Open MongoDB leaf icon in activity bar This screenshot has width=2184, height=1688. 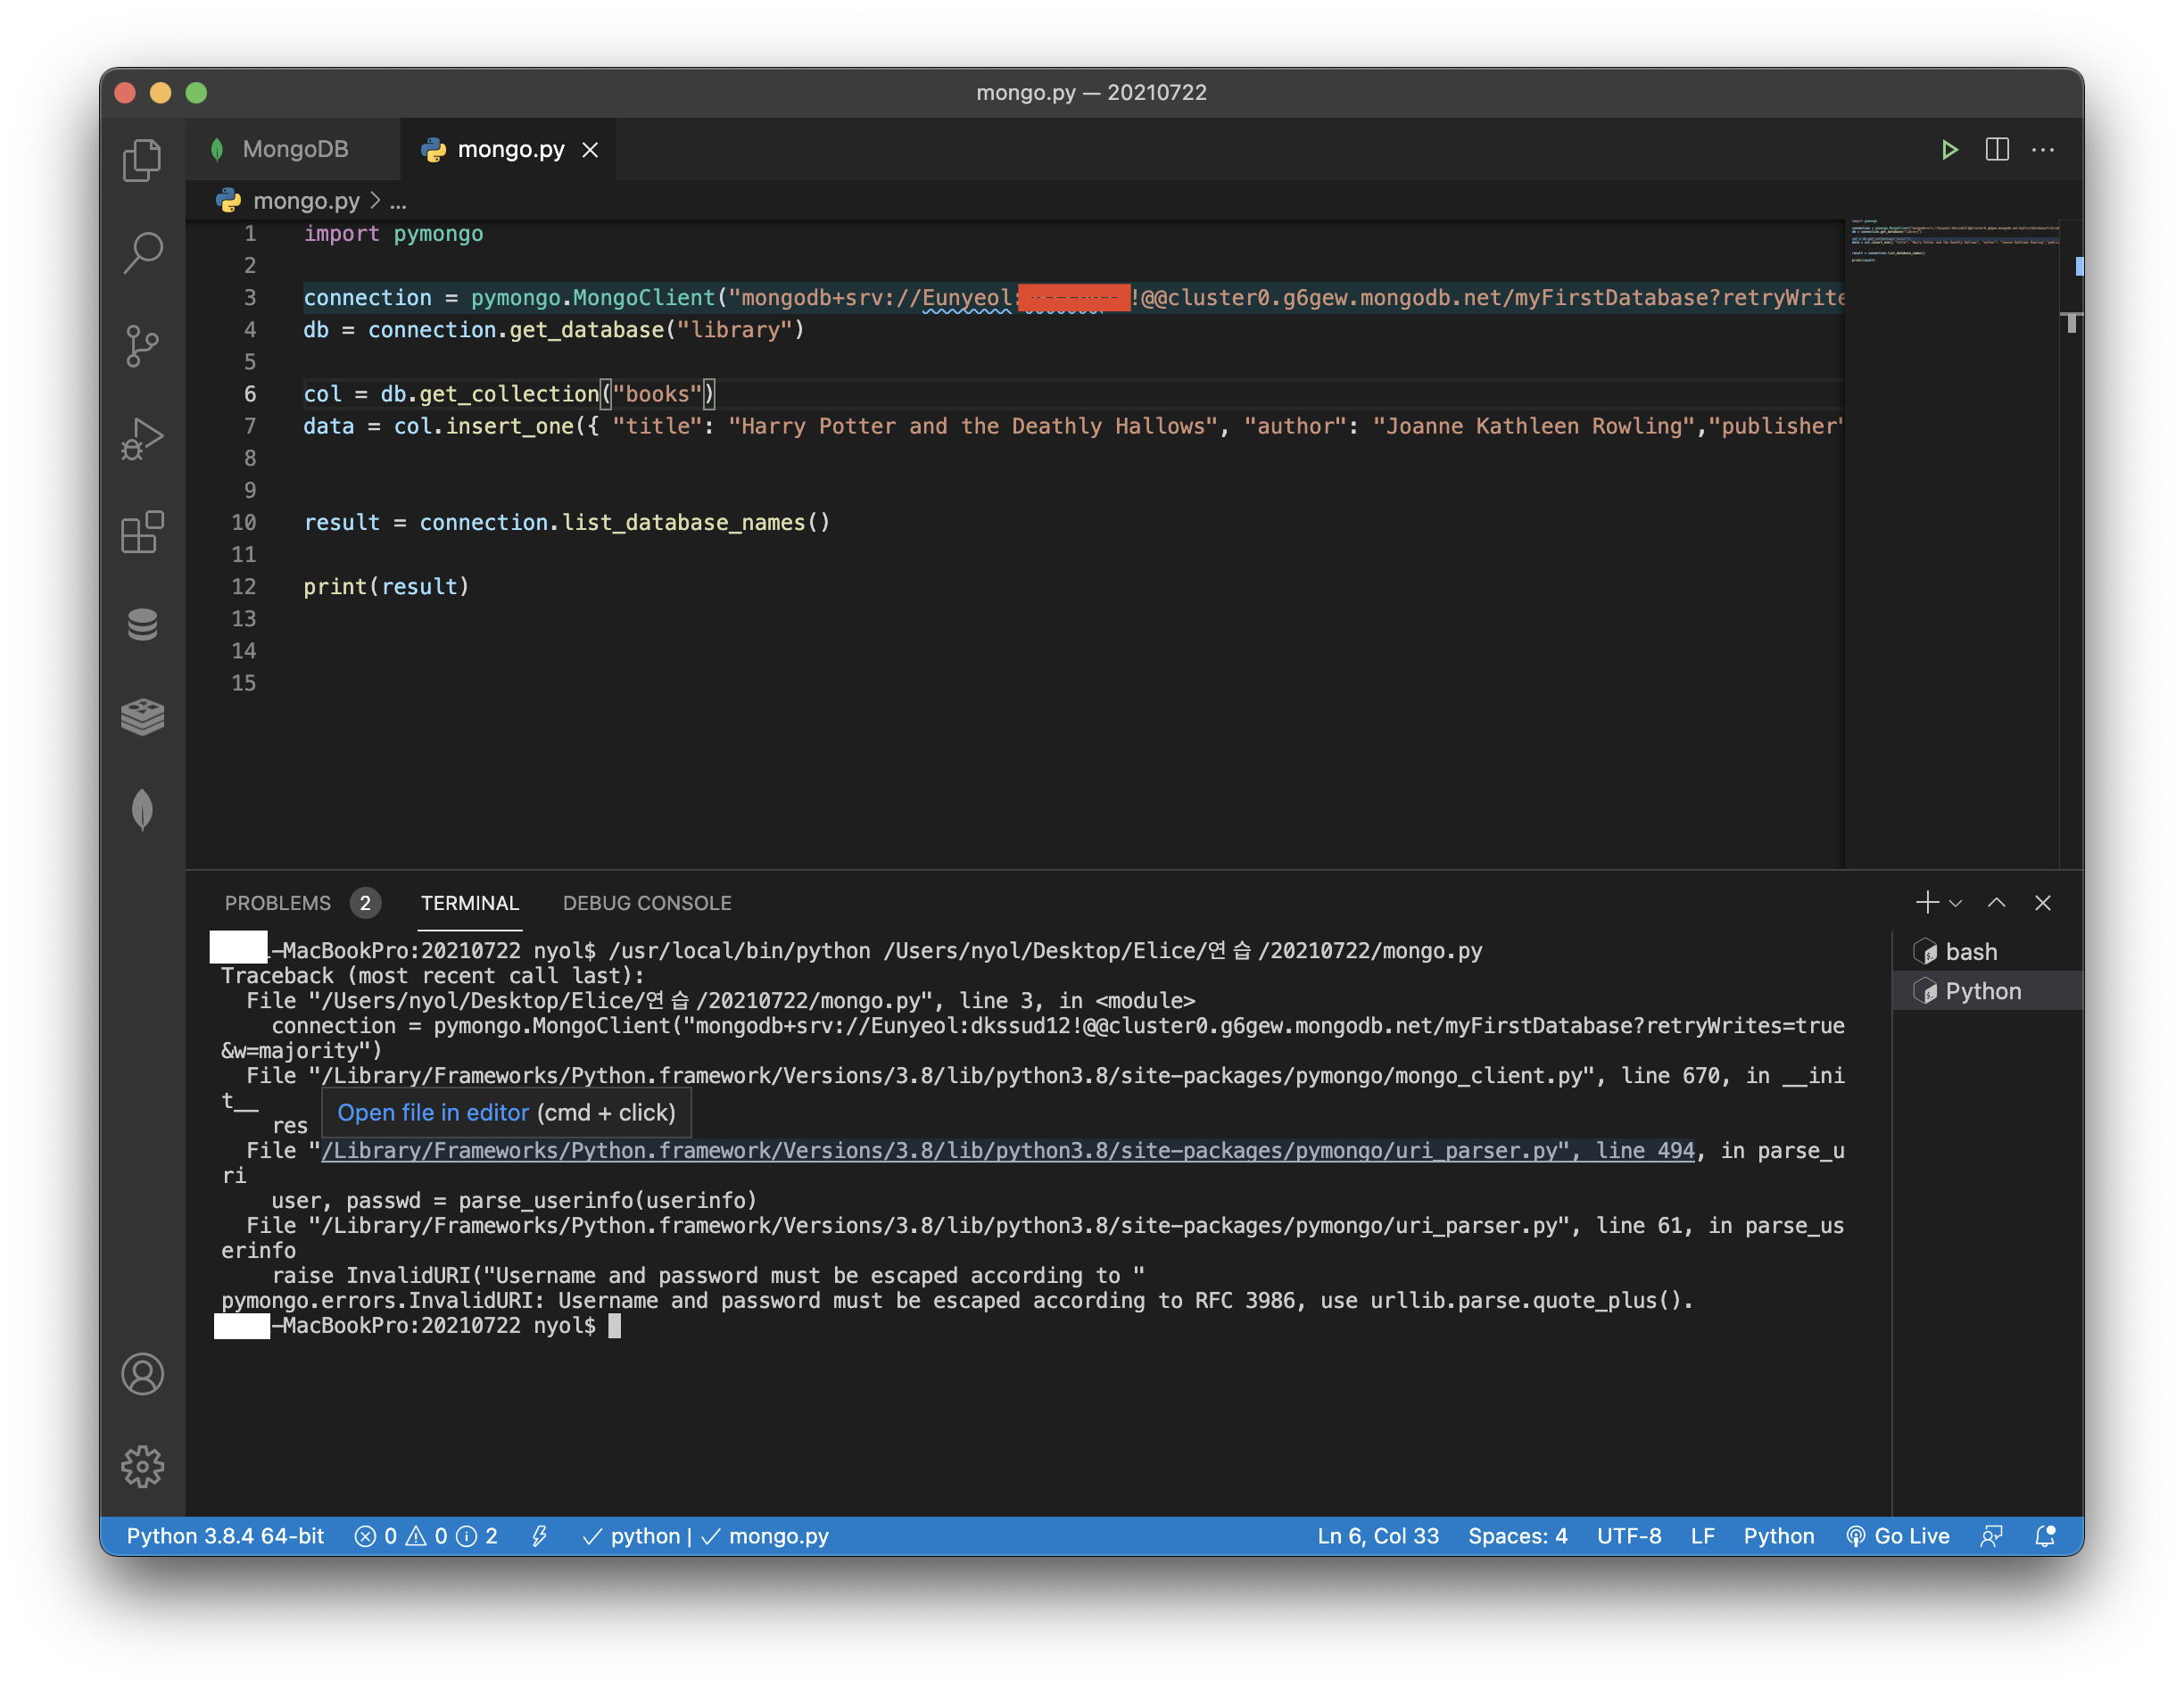(142, 810)
